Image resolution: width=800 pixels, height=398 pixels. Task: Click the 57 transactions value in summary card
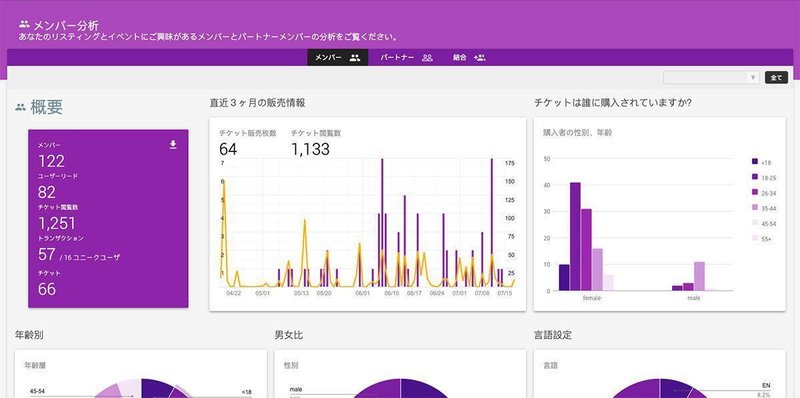click(x=47, y=254)
